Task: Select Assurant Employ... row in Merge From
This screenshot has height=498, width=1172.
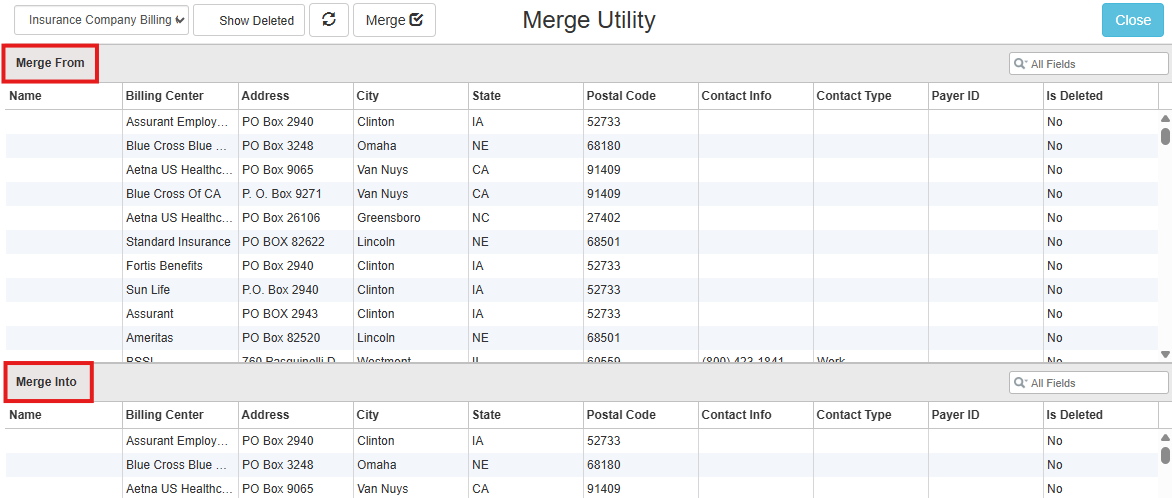Action: 582,122
